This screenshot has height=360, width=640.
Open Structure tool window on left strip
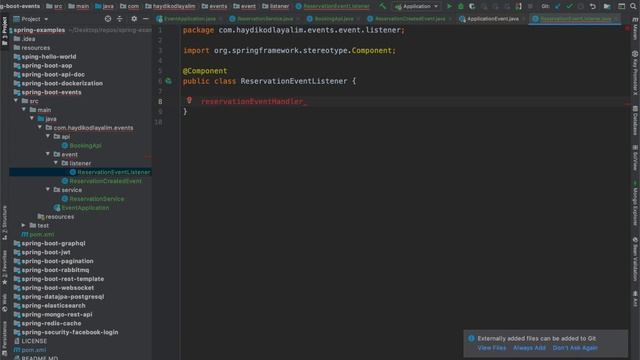pyautogui.click(x=4, y=223)
